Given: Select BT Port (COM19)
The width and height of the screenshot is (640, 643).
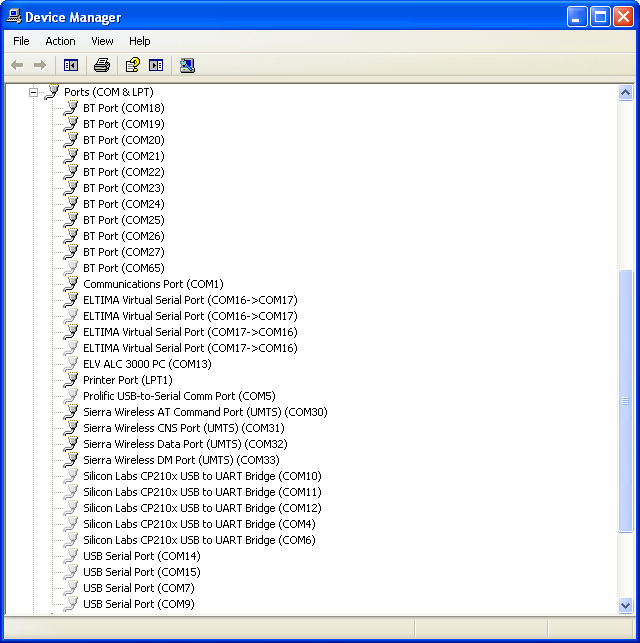Looking at the screenshot, I should pos(124,124).
